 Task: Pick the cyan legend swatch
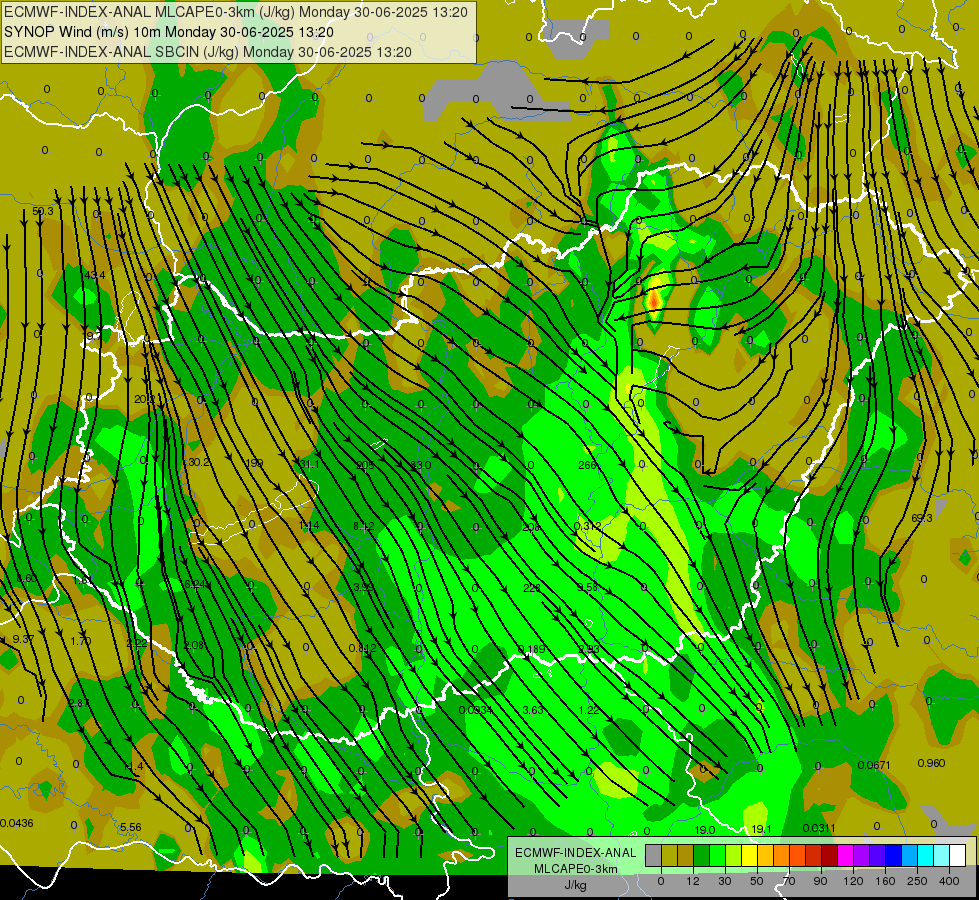pyautogui.click(x=926, y=855)
